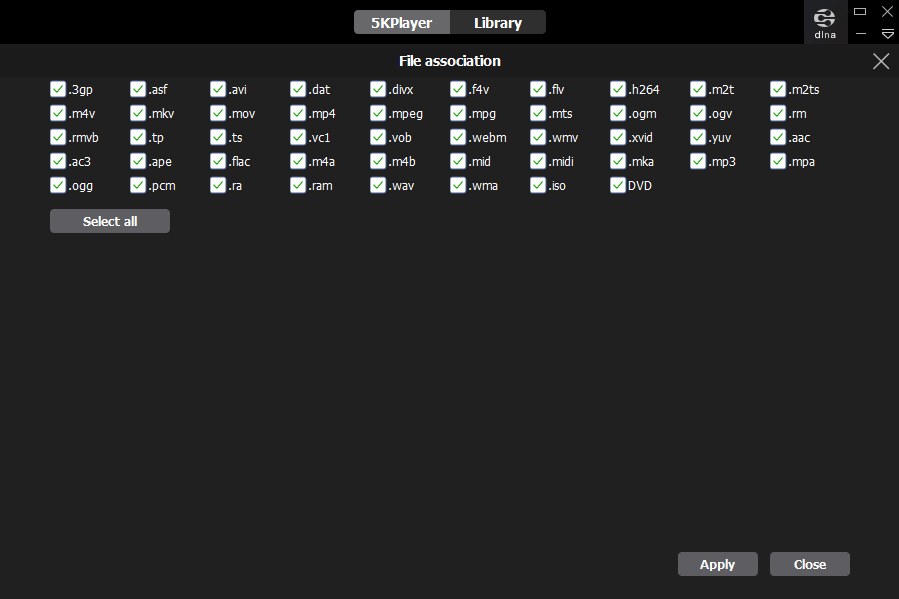Disable the .midi association
899x599 pixels.
pos(538,162)
